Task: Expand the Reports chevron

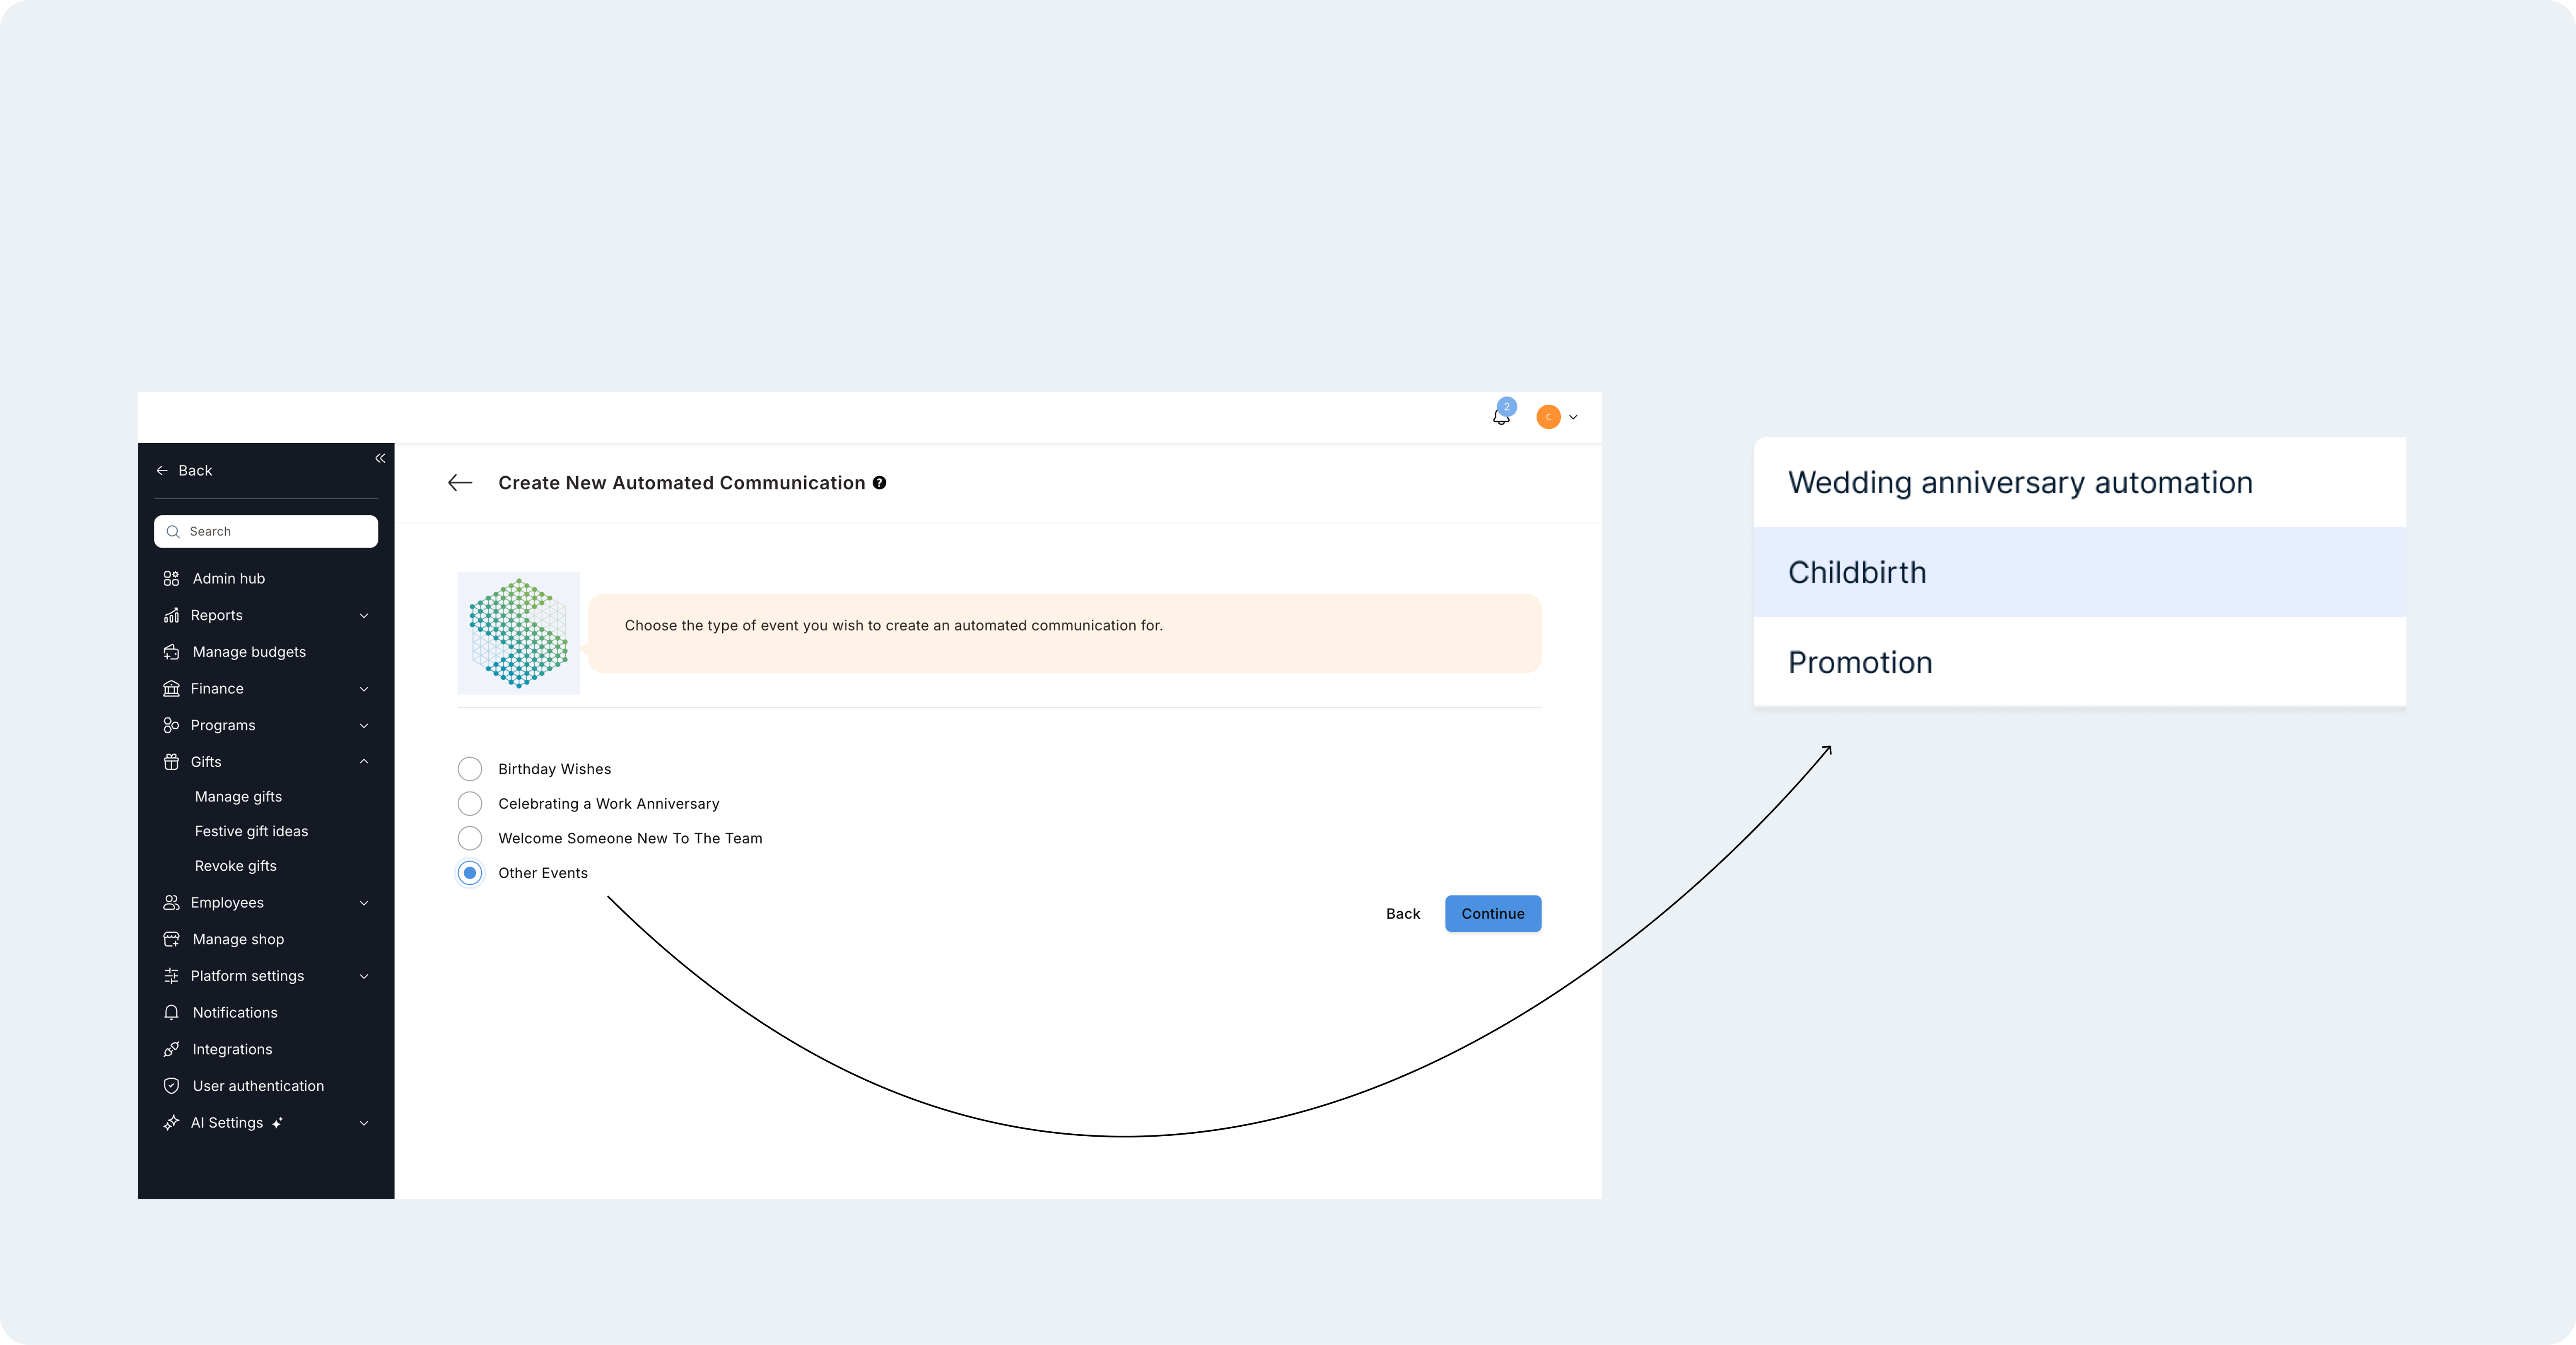Action: [x=364, y=616]
